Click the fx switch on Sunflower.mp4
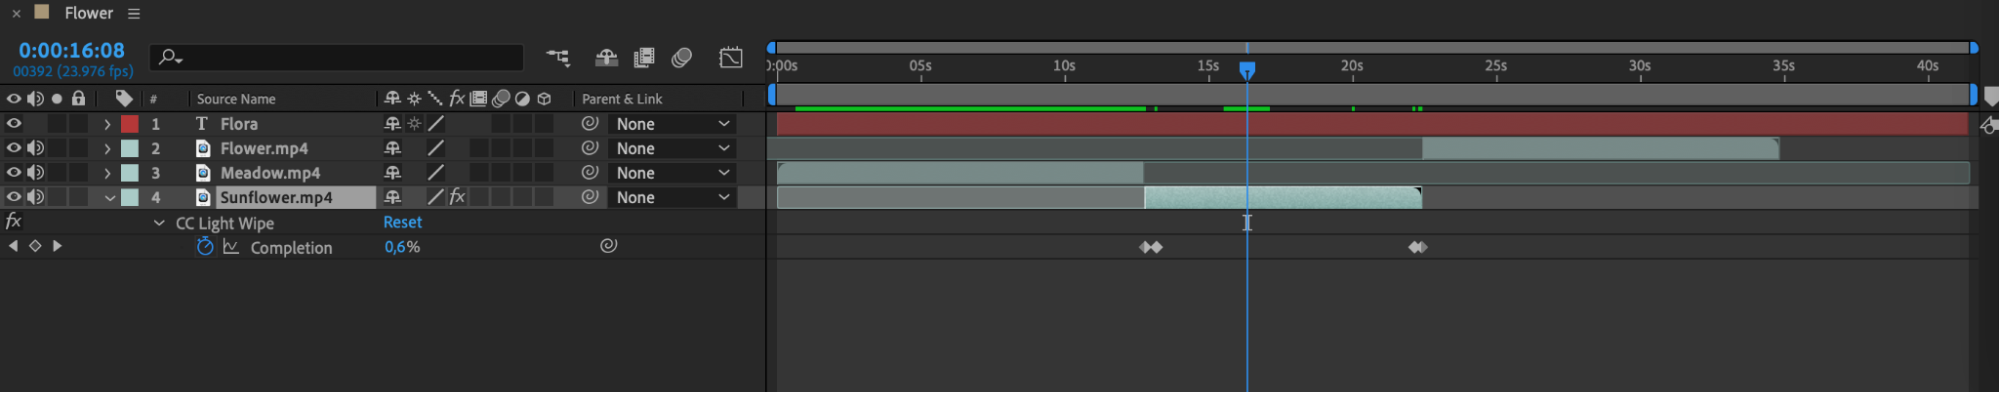Viewport: 1999px width, 393px height. 457,197
